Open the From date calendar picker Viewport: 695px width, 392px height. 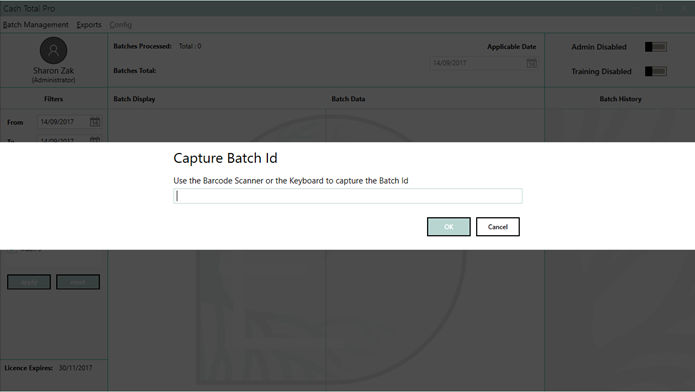coord(94,122)
